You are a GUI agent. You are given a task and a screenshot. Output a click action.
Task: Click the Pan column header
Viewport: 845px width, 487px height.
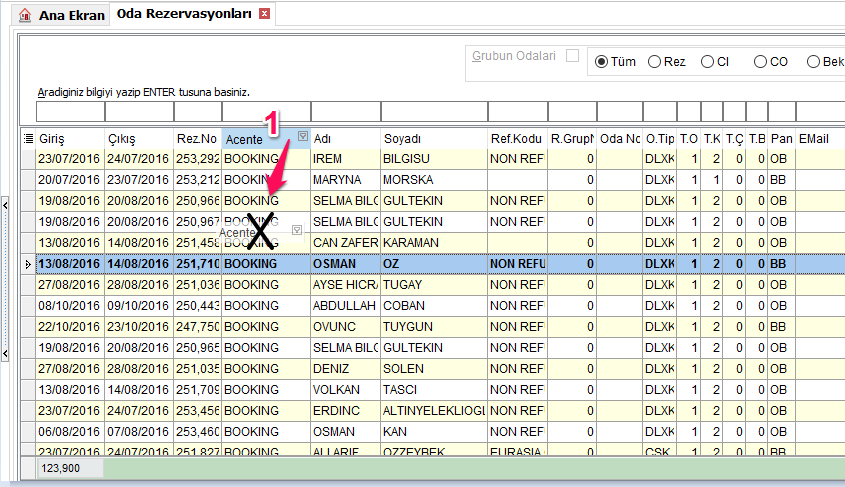(781, 139)
